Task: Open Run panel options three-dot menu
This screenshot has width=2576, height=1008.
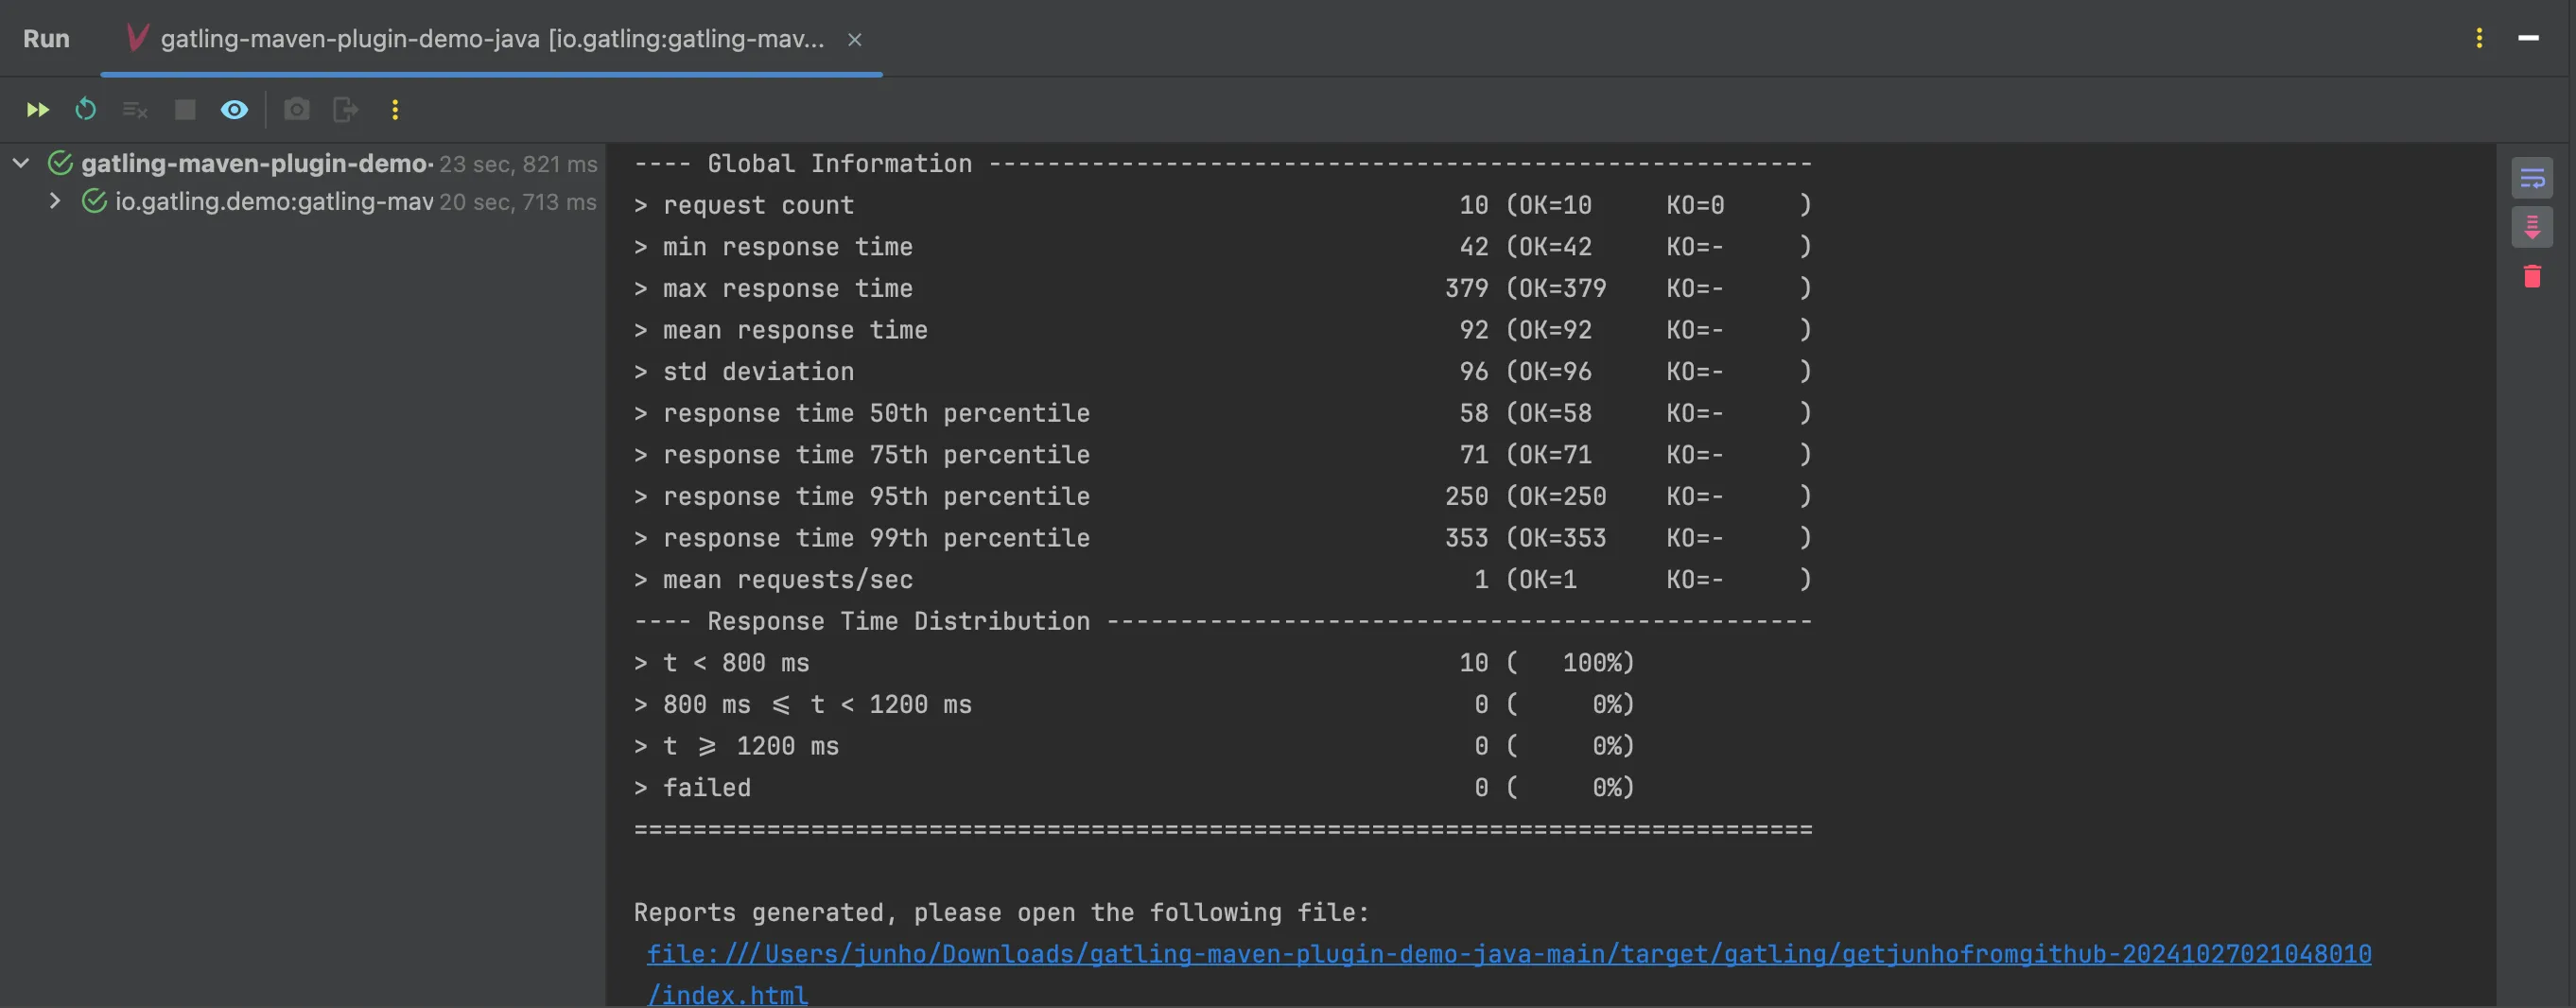Action: pos(2479,38)
